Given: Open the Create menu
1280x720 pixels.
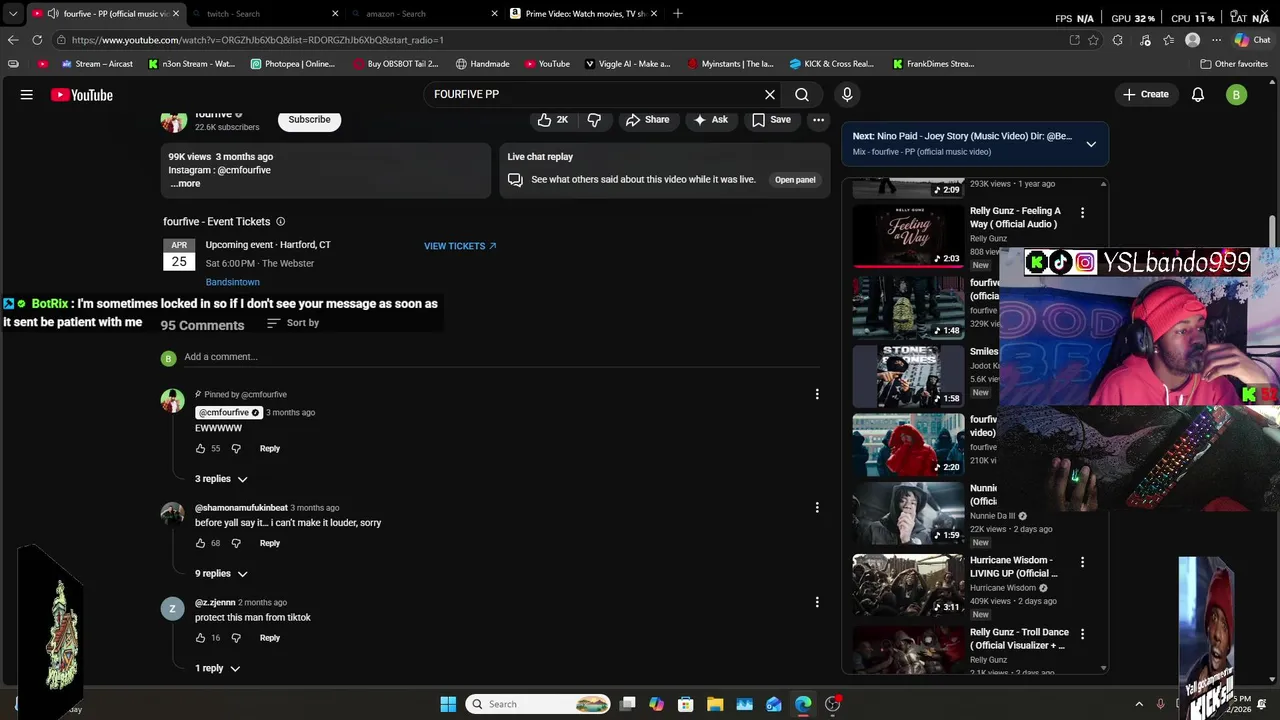Looking at the screenshot, I should tap(1145, 94).
